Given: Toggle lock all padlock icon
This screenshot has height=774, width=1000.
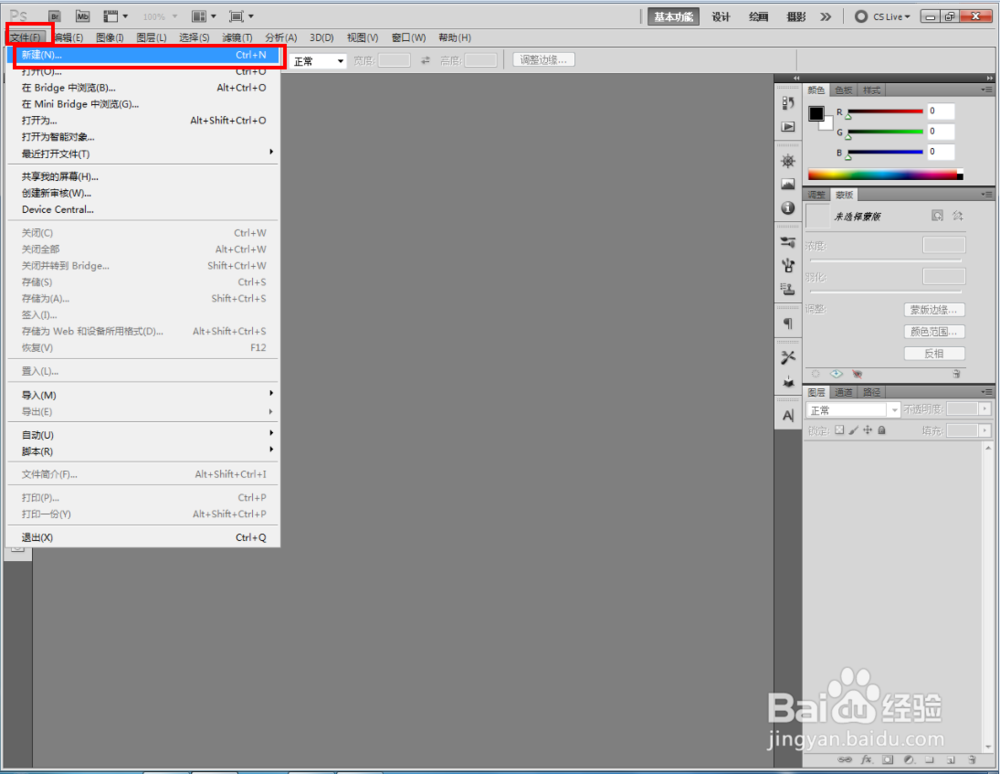Looking at the screenshot, I should pyautogui.click(x=881, y=430).
